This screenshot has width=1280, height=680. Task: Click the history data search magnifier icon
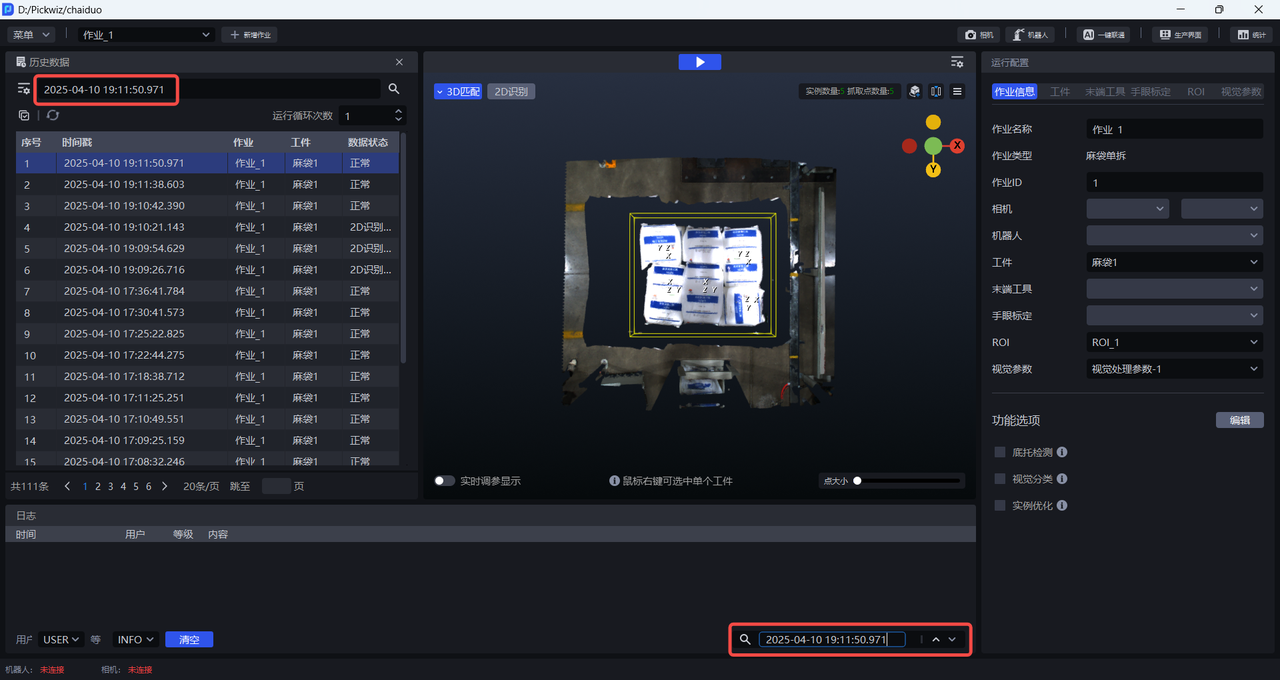(x=394, y=89)
